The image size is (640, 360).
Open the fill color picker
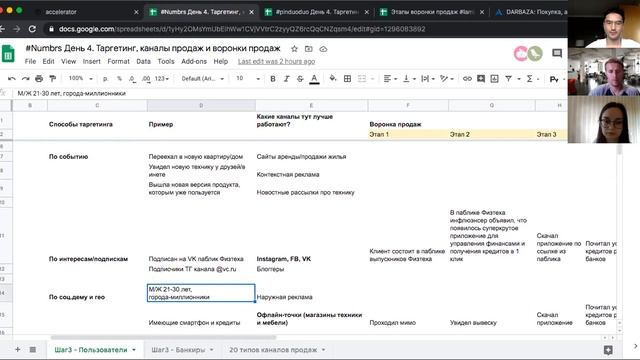(333, 78)
